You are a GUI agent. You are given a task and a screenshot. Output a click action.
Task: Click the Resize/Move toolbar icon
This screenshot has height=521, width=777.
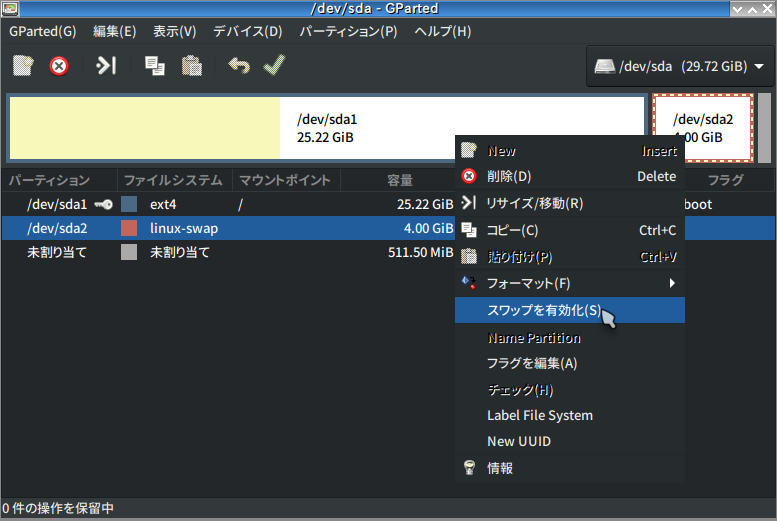106,65
